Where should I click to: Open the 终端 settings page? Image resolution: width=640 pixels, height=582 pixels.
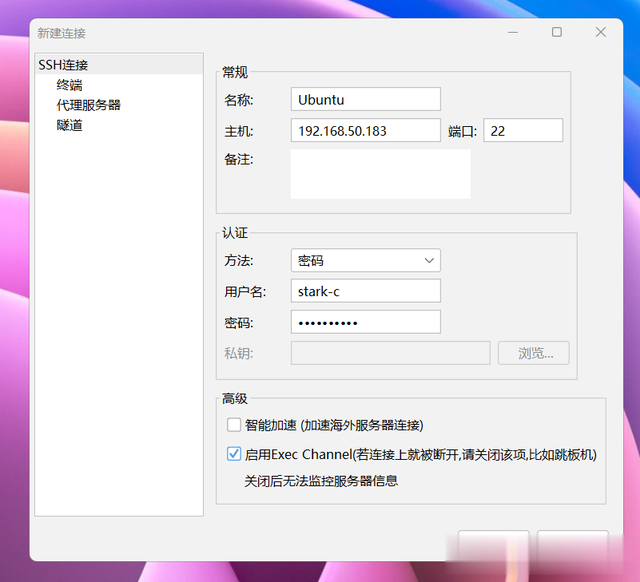69,85
